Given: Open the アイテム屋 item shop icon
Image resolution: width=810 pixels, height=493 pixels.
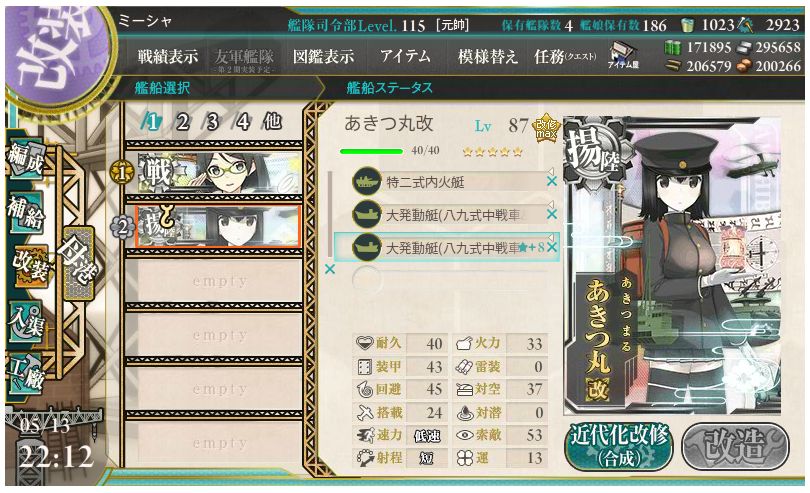Looking at the screenshot, I should tap(623, 56).
